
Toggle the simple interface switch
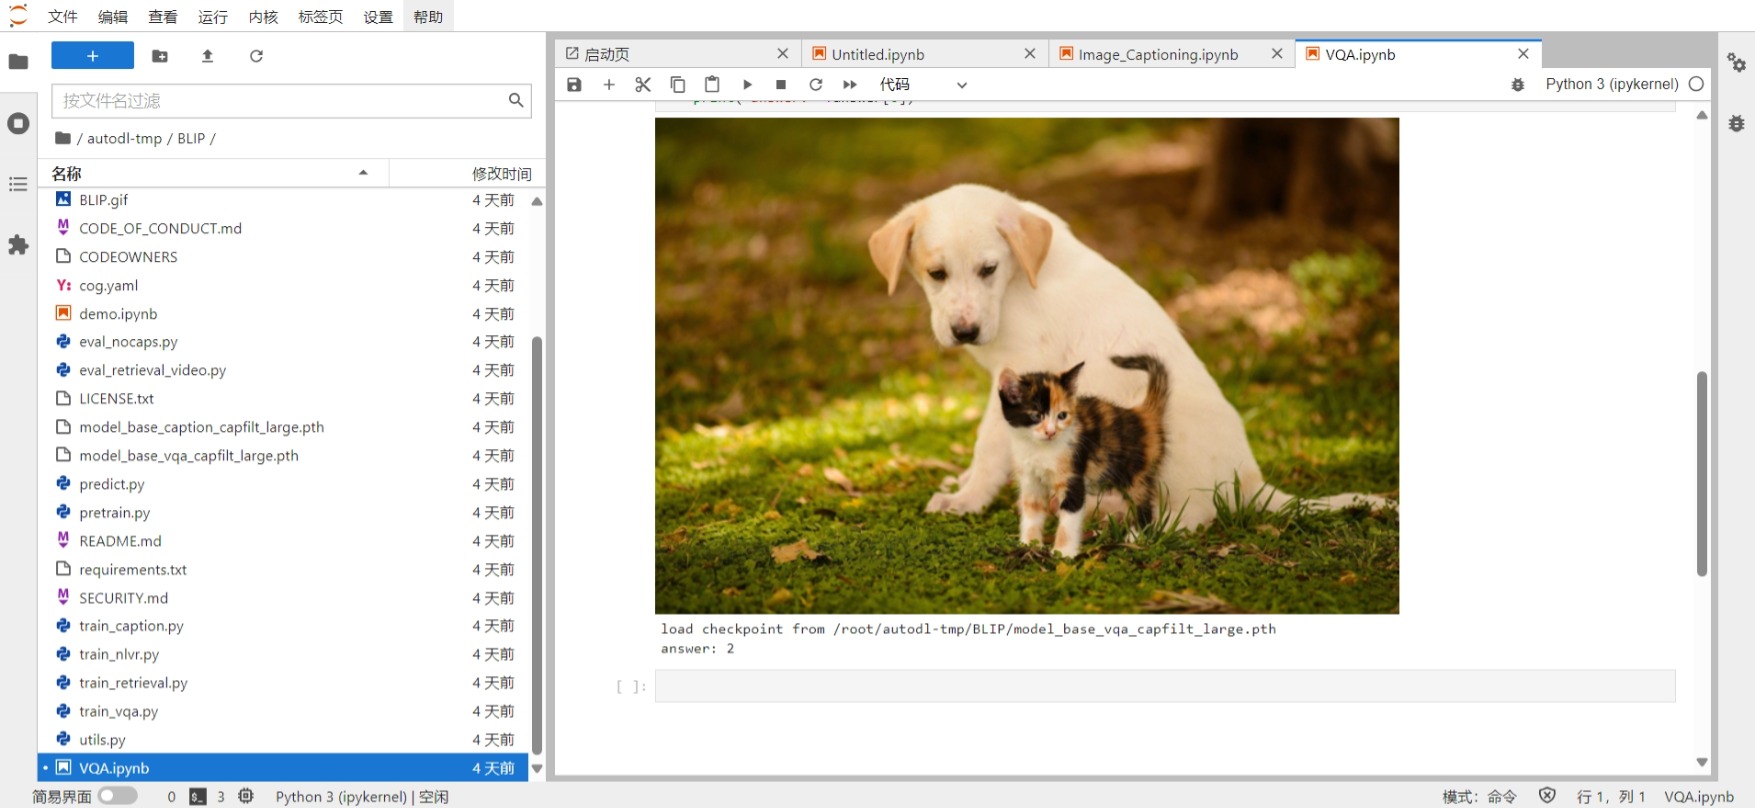pos(117,796)
